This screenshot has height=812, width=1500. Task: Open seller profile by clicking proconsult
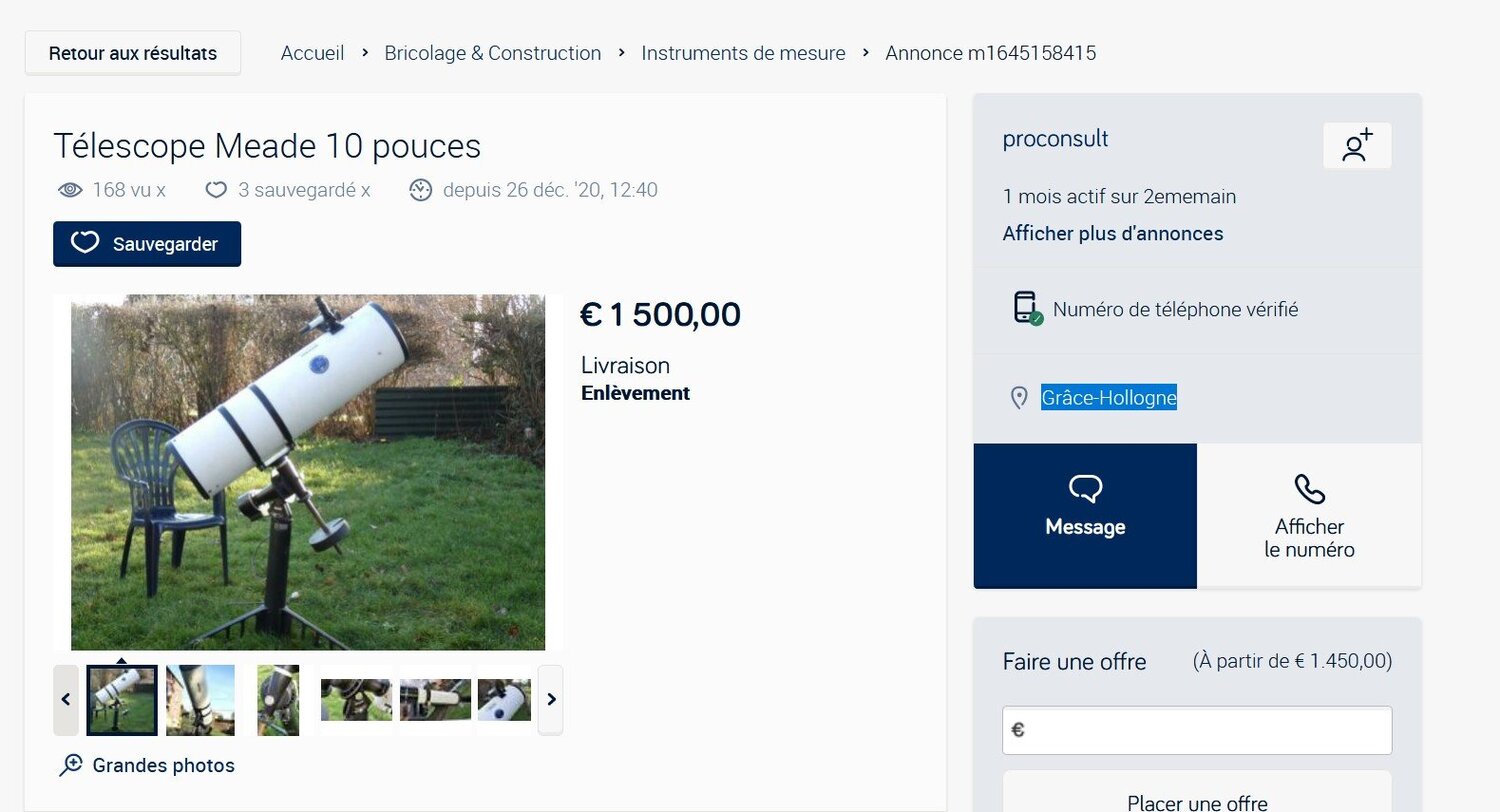pos(1055,139)
